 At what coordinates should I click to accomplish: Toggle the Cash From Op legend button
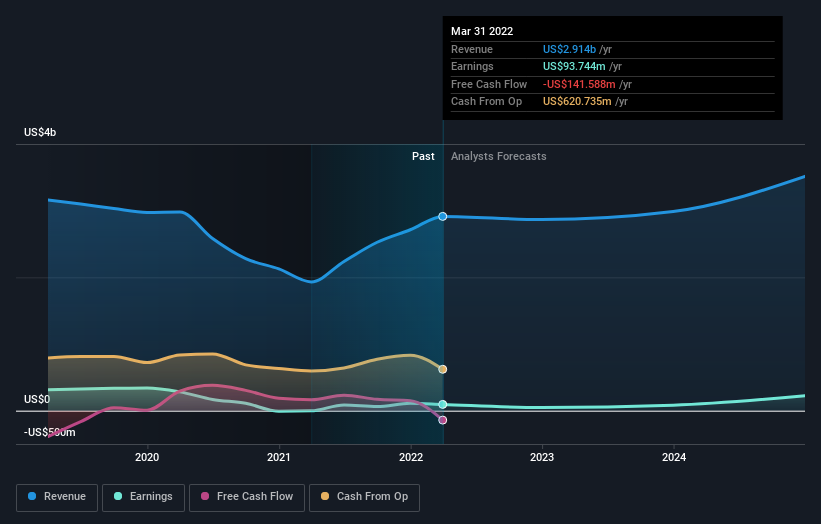coord(364,497)
